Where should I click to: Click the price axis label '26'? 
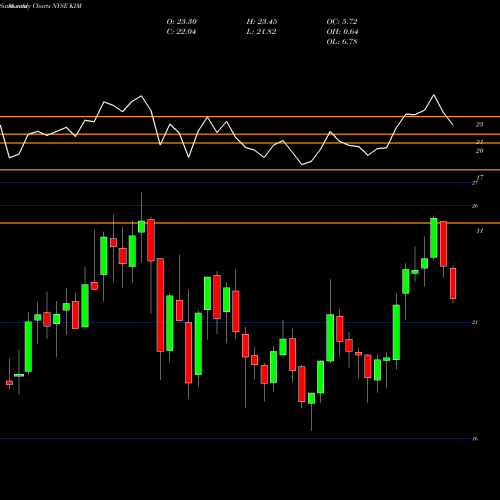coord(475,206)
